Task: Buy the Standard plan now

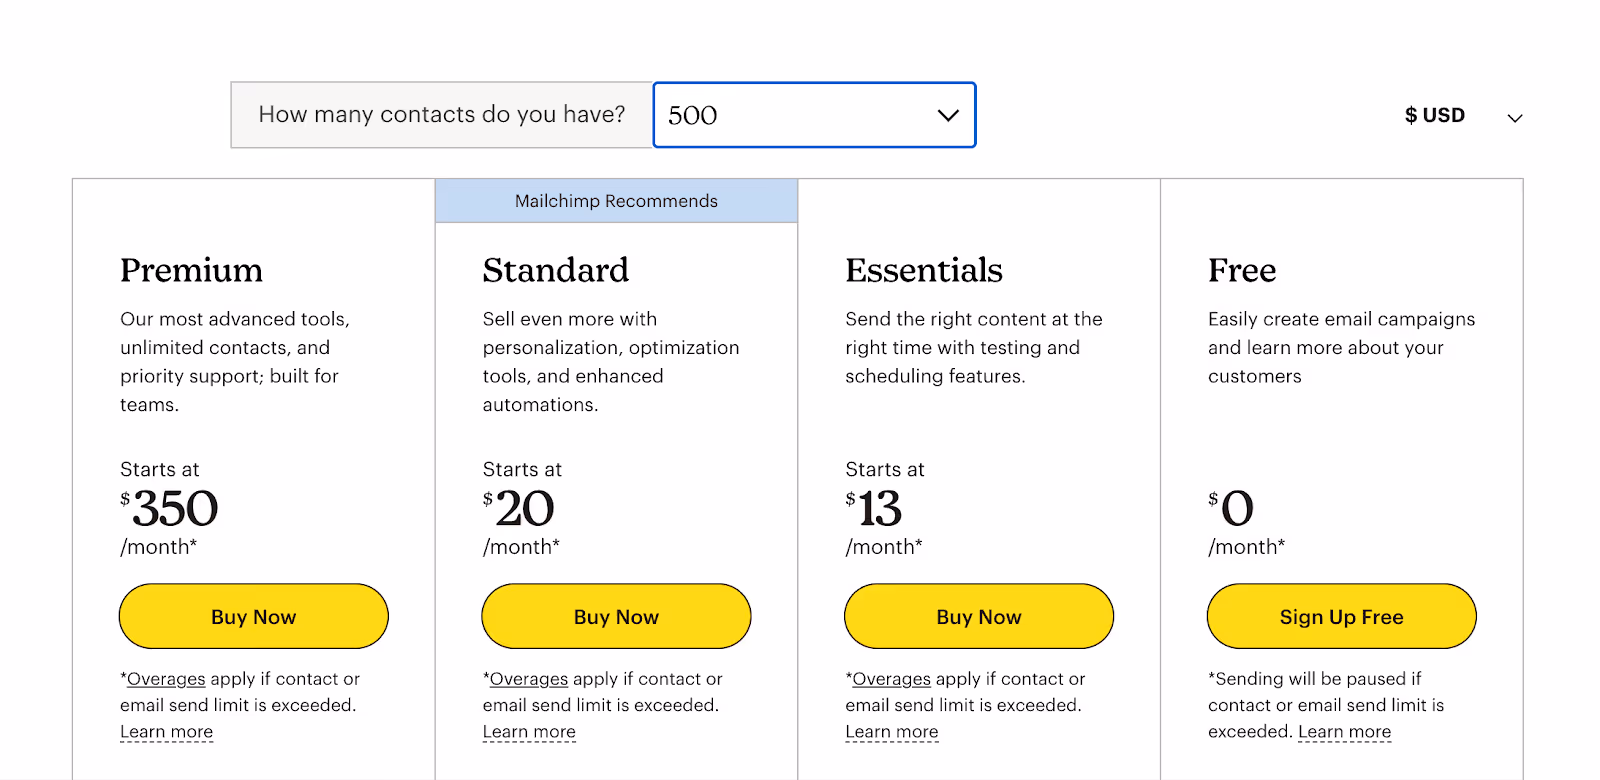Action: pyautogui.click(x=616, y=616)
